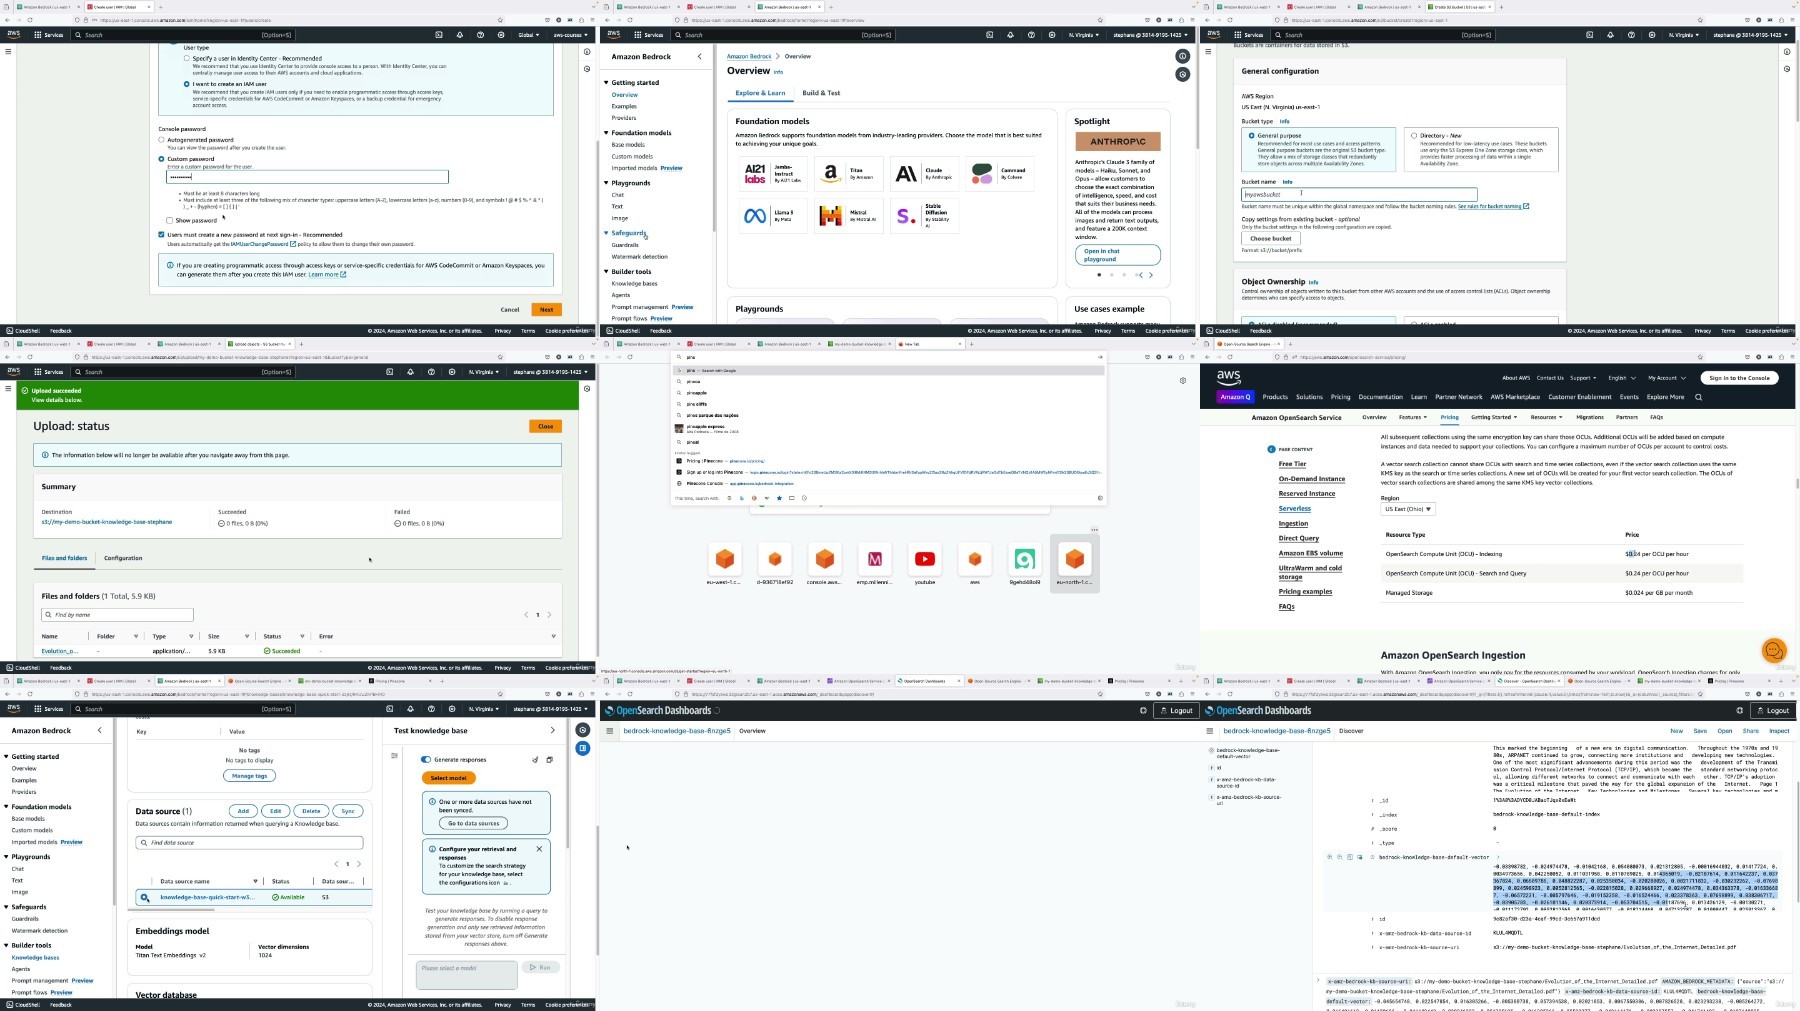Viewport: 1800px width, 1011px height.
Task: Click help icon in Bedrock Overview window header
Action: [1030, 35]
